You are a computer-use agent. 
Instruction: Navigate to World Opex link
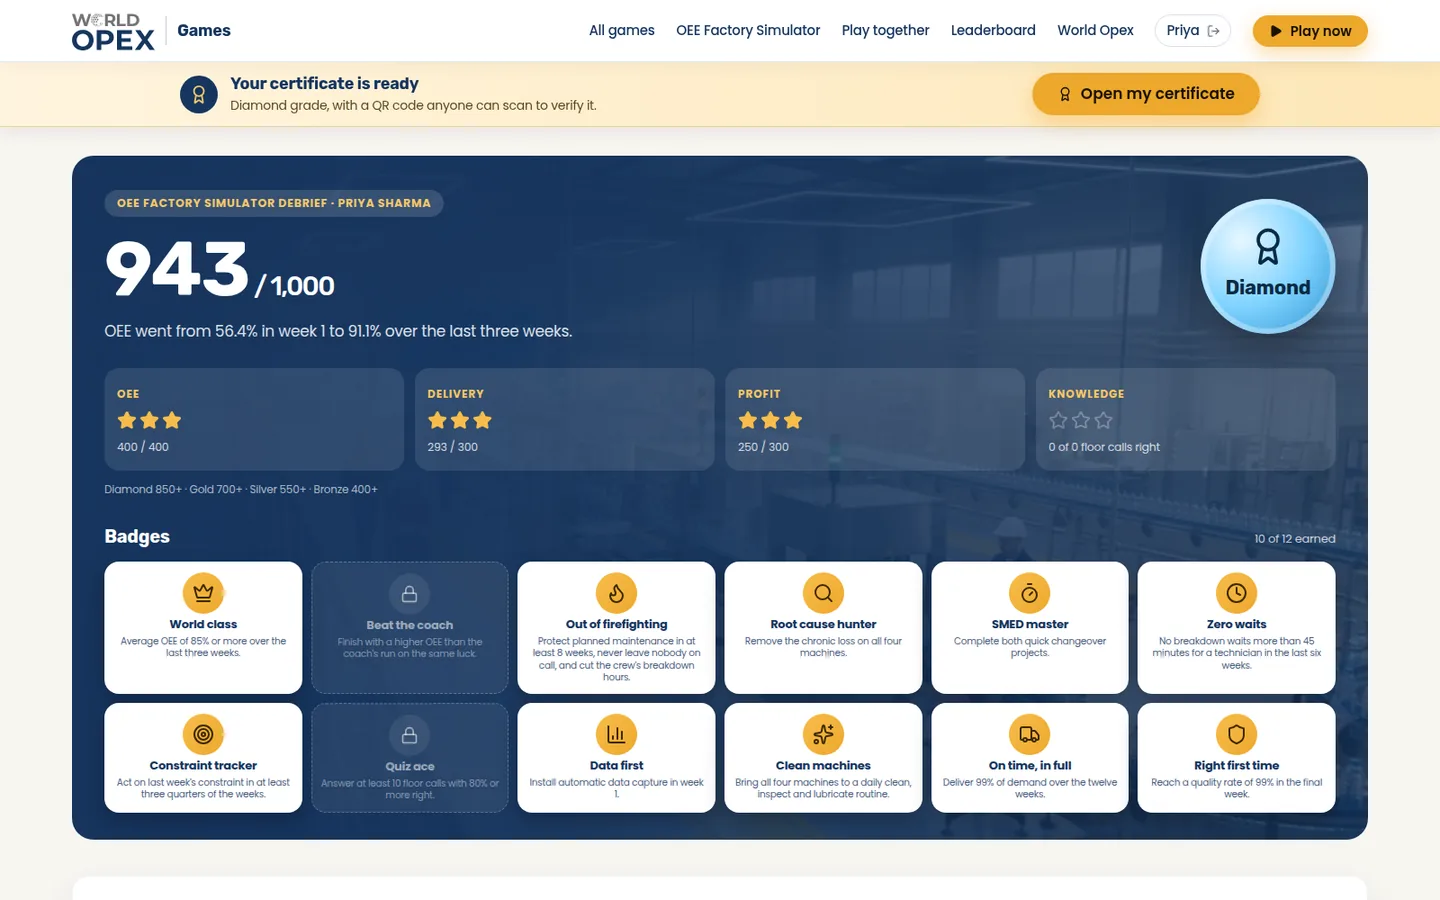(1095, 30)
